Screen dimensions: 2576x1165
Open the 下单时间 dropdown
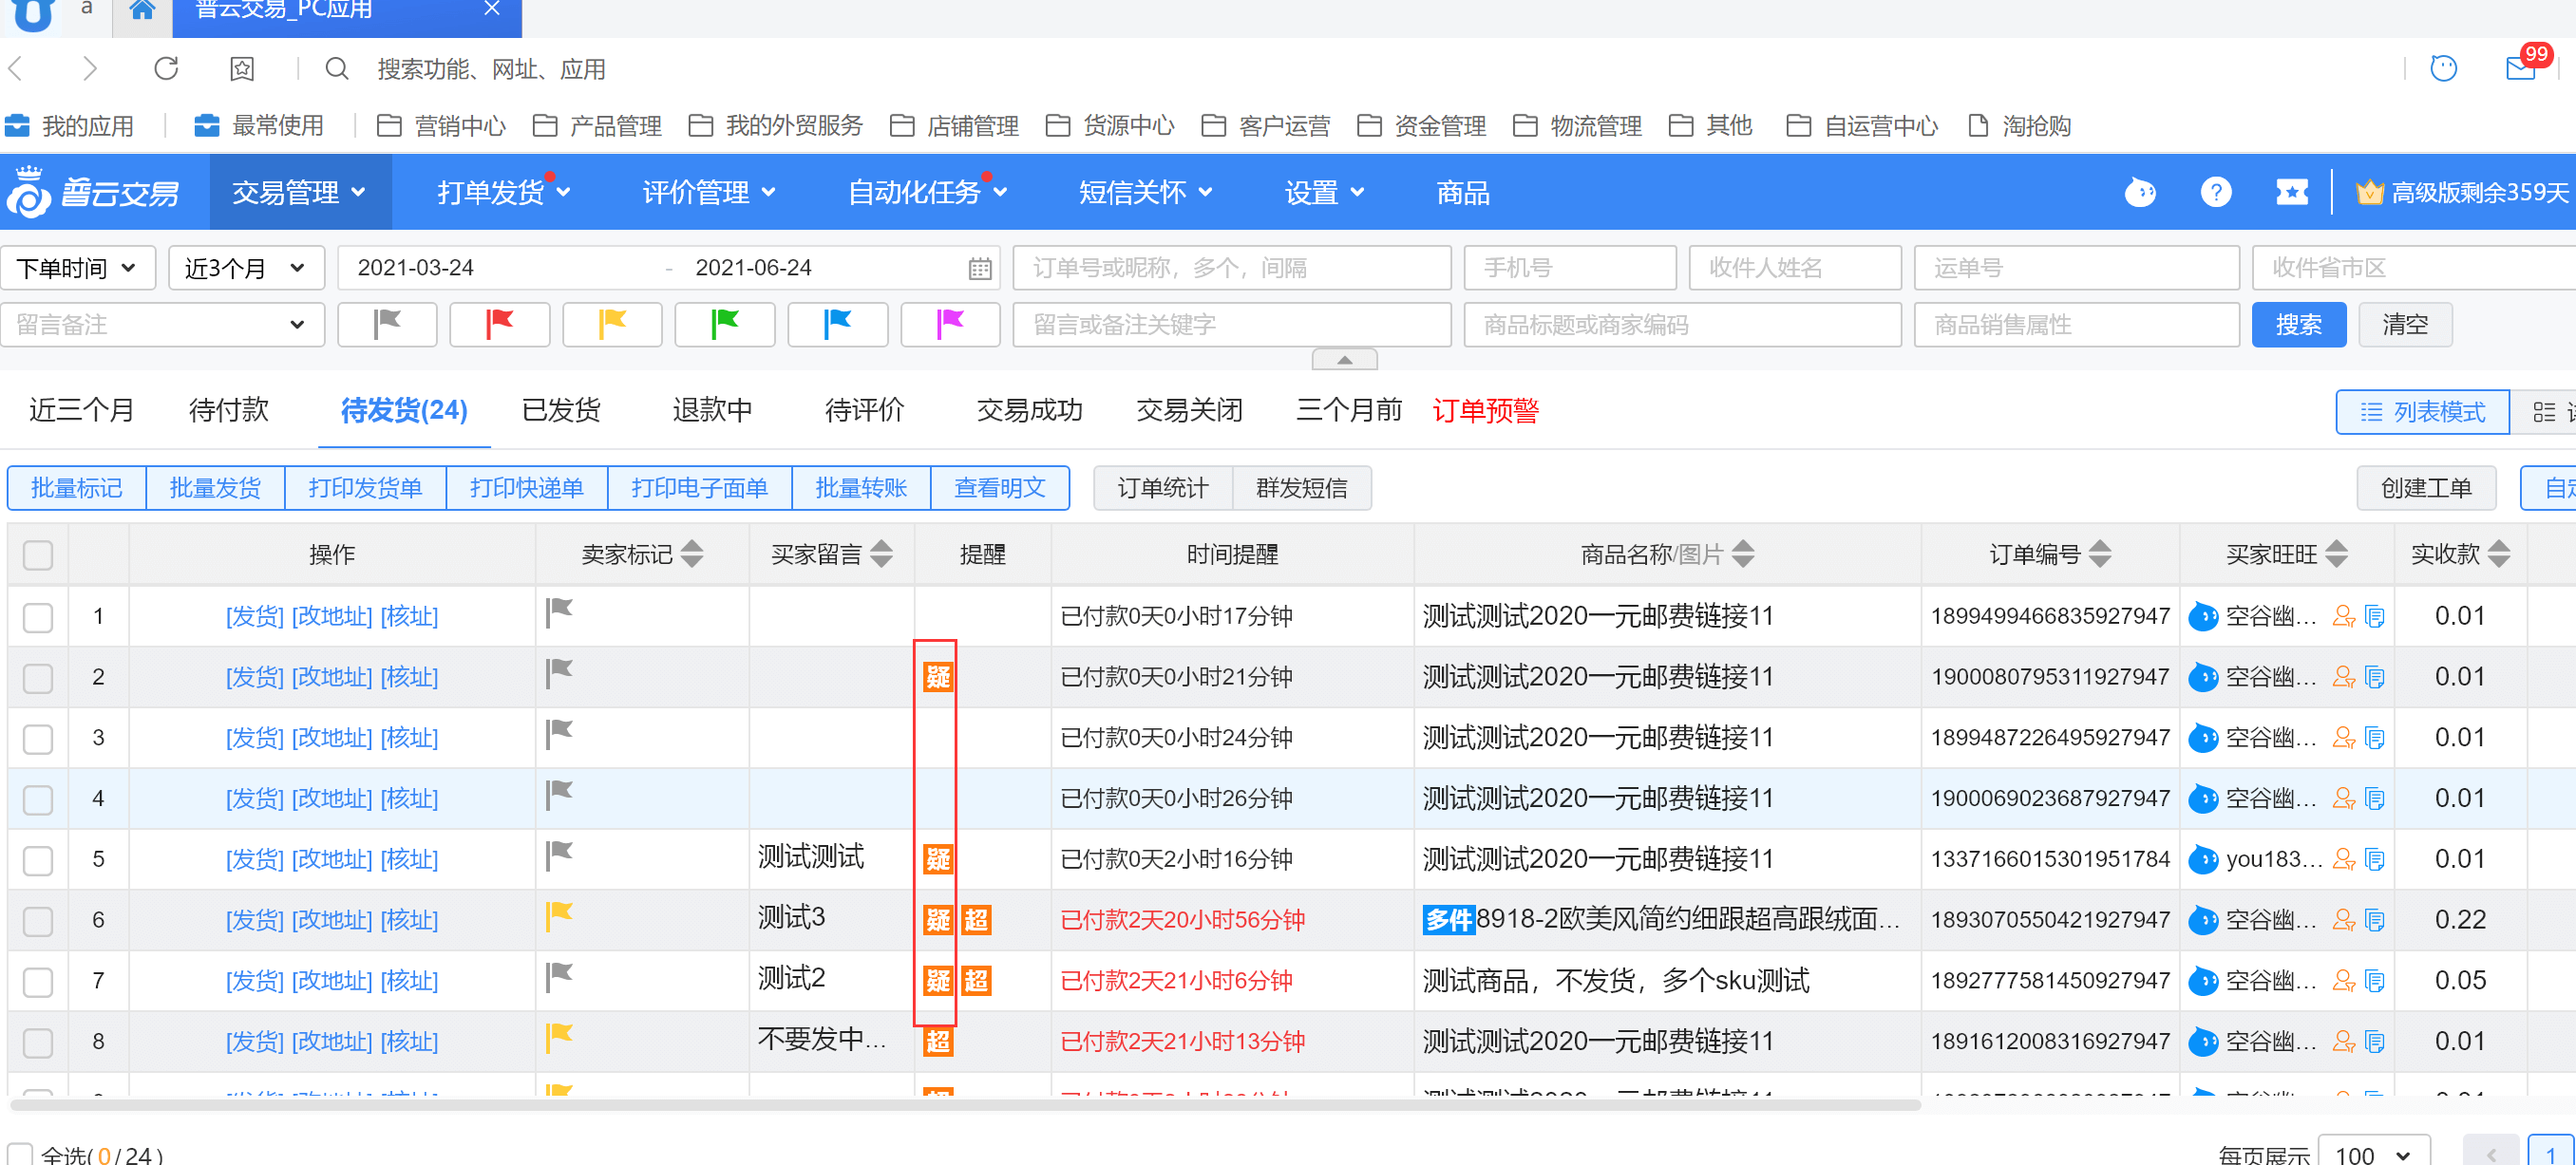(77, 268)
